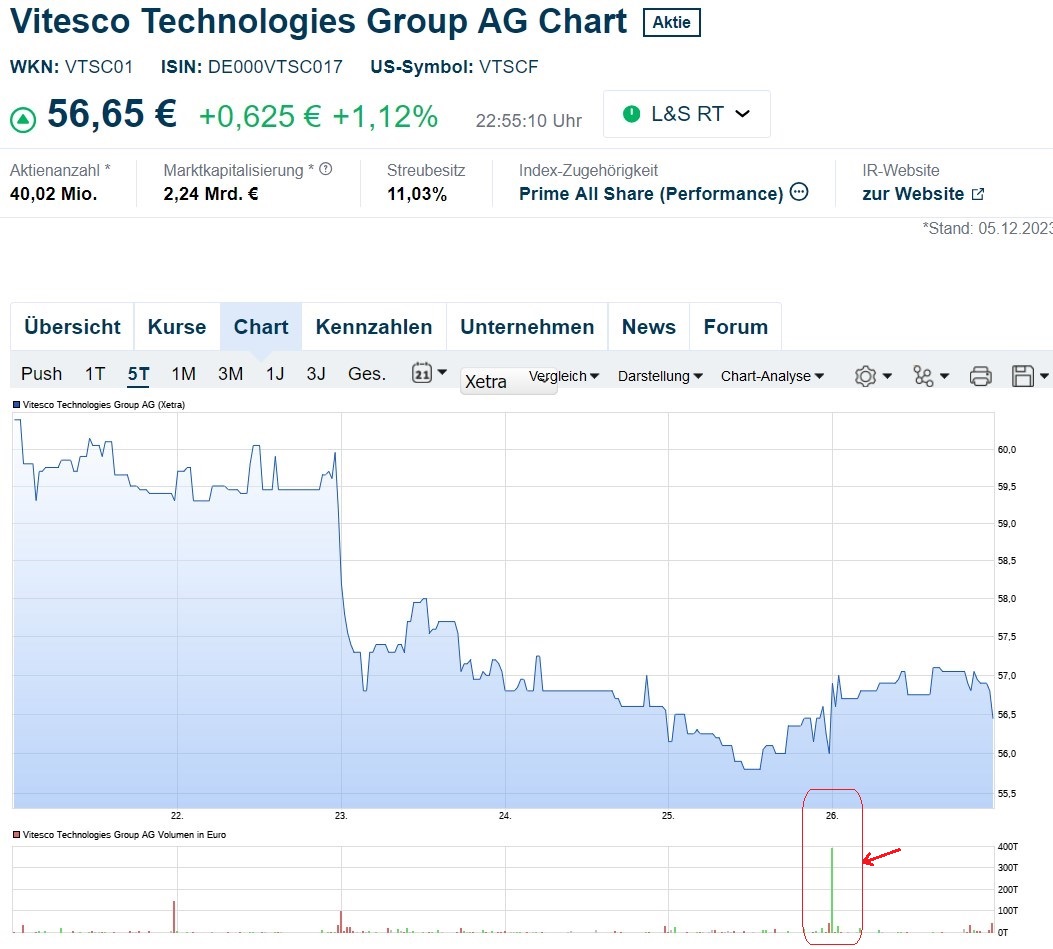Open the Unternehmen tab
This screenshot has height=949, width=1053.
click(527, 326)
